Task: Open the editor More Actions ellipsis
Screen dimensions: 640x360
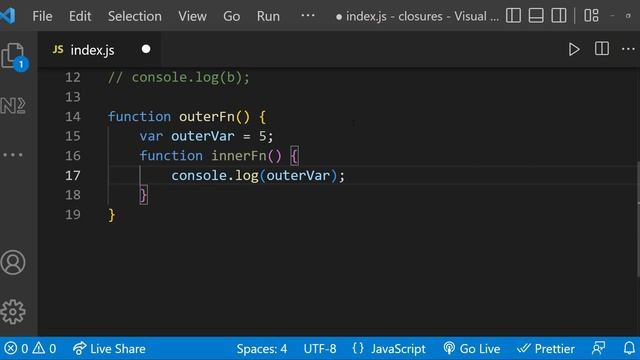Action: tap(628, 49)
